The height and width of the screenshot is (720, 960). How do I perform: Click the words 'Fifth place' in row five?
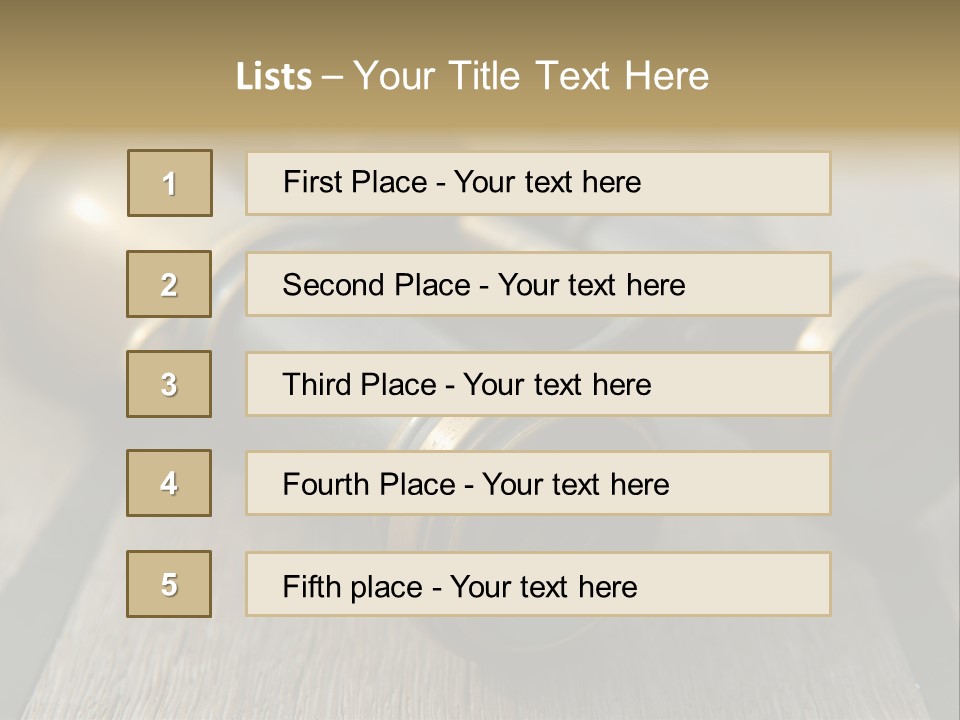coord(353,587)
